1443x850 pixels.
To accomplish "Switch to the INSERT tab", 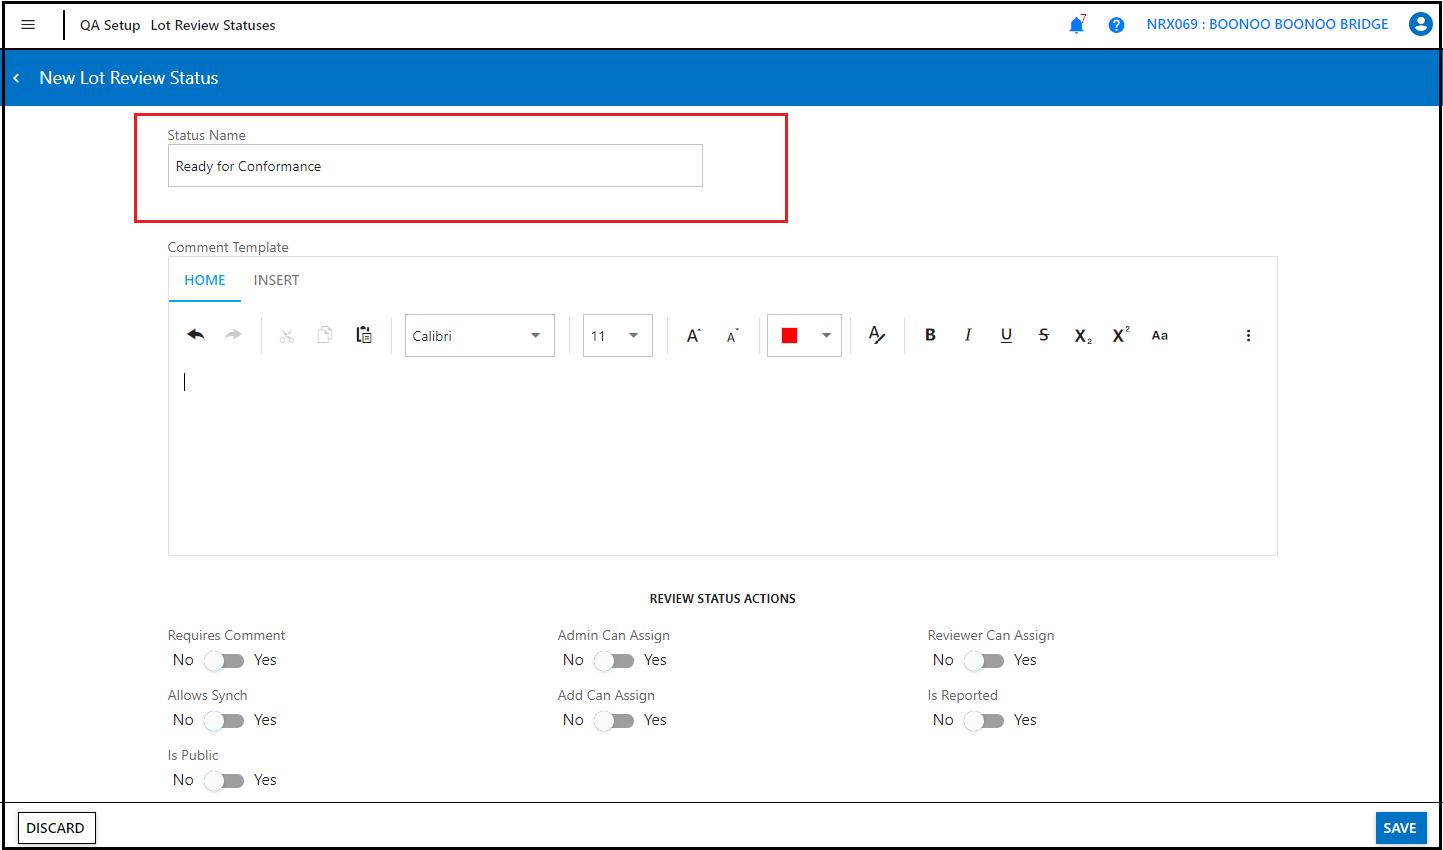I will [276, 280].
